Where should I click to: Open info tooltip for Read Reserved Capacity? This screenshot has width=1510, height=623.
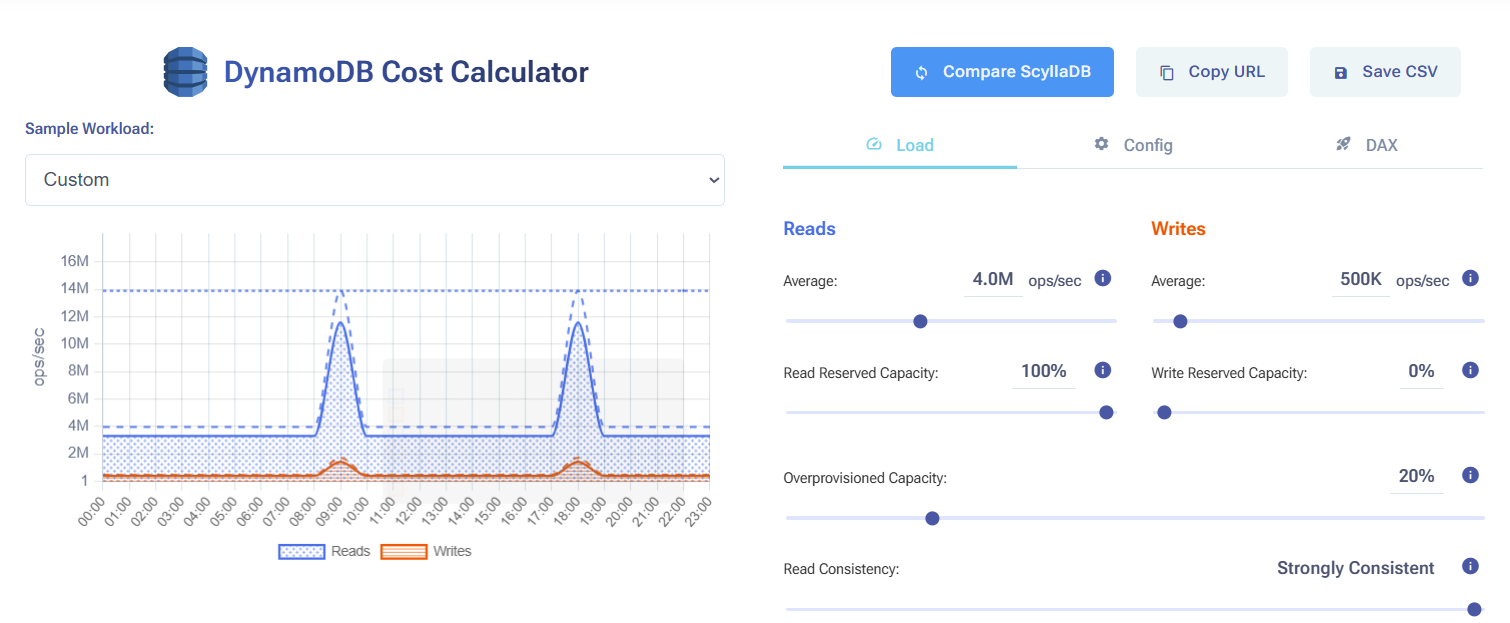1103,370
